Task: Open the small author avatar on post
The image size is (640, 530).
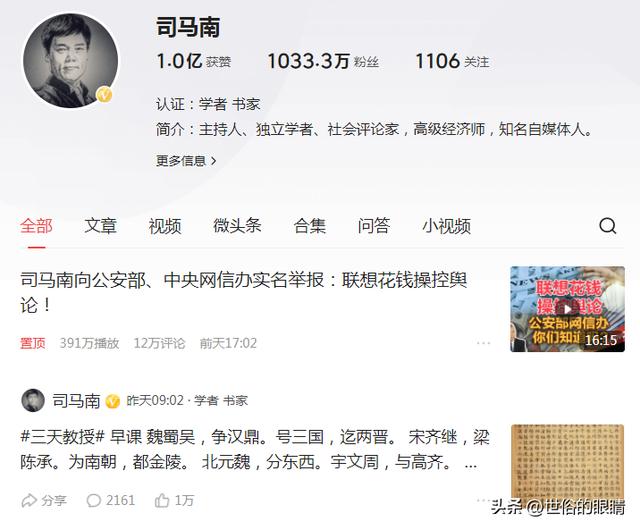Action: (x=33, y=401)
